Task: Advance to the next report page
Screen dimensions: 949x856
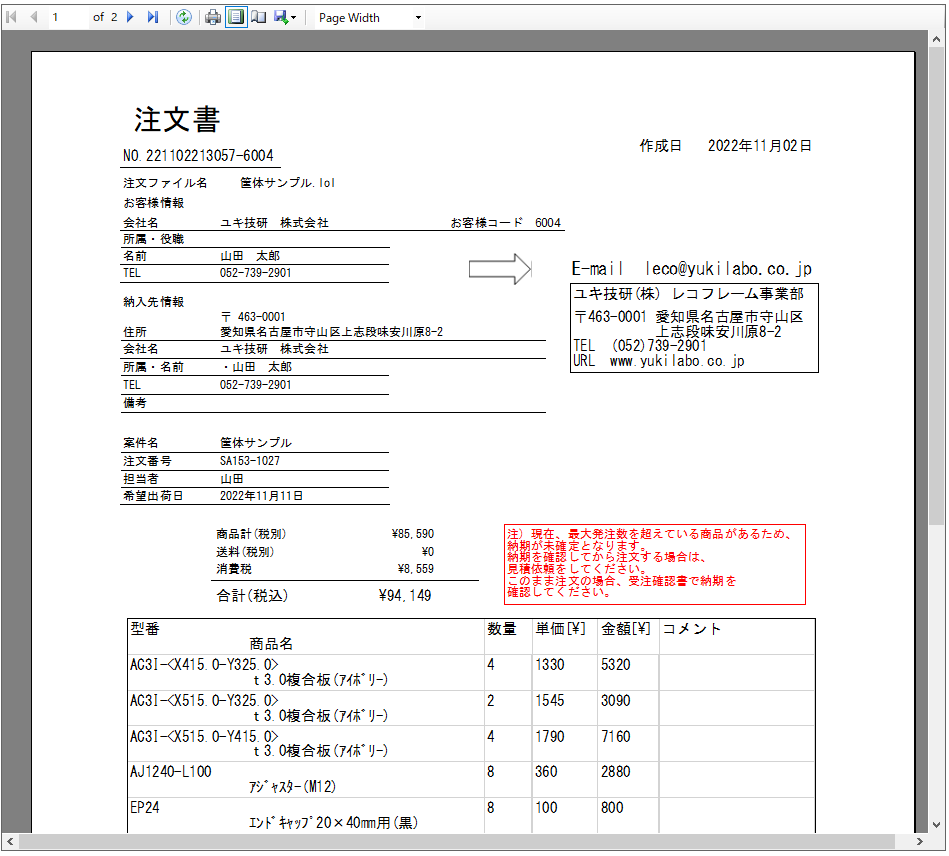Action: [130, 18]
